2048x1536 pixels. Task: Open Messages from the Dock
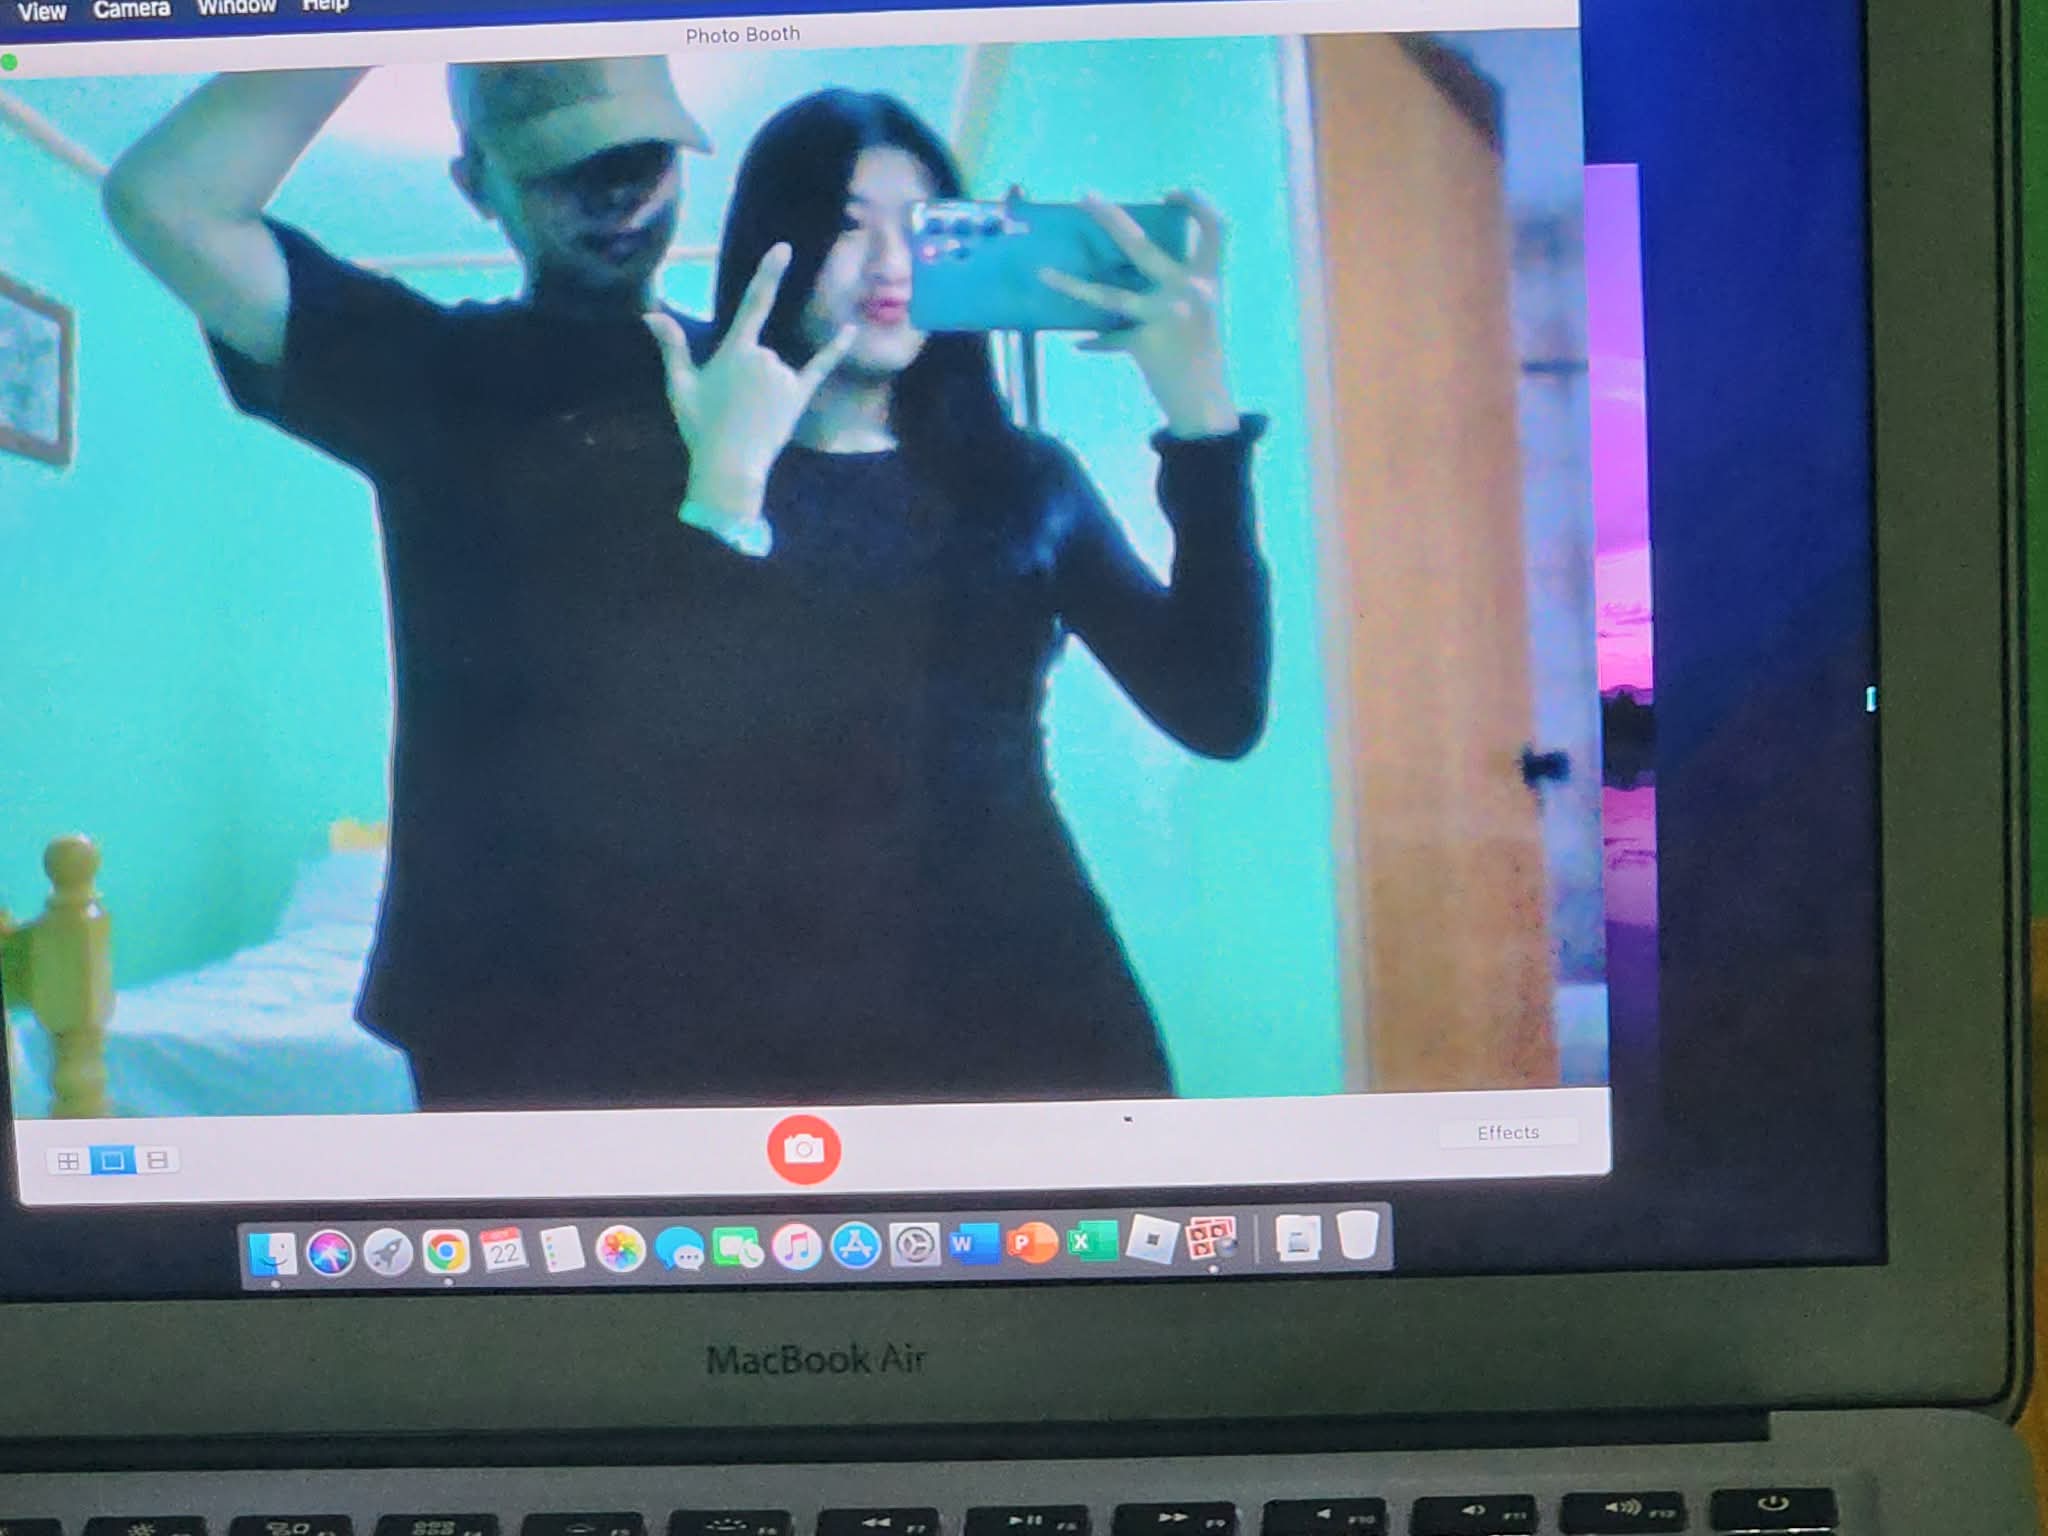pyautogui.click(x=680, y=1249)
